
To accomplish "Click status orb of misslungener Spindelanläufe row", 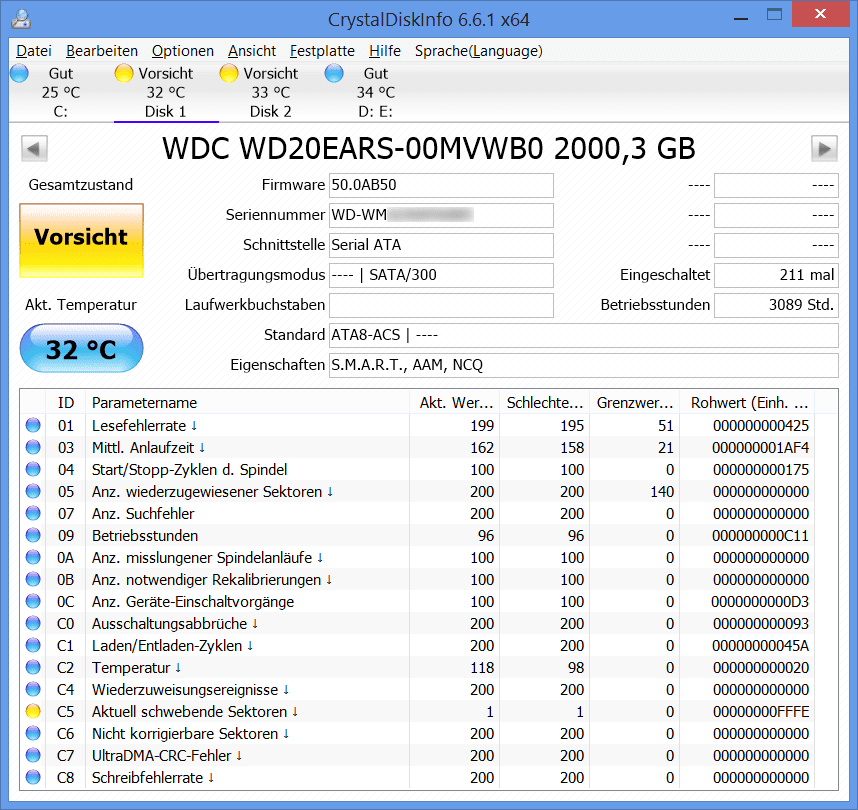I will pos(33,557).
